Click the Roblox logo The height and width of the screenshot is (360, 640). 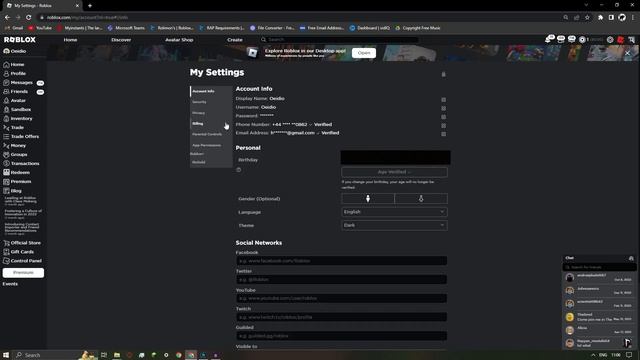(20, 40)
